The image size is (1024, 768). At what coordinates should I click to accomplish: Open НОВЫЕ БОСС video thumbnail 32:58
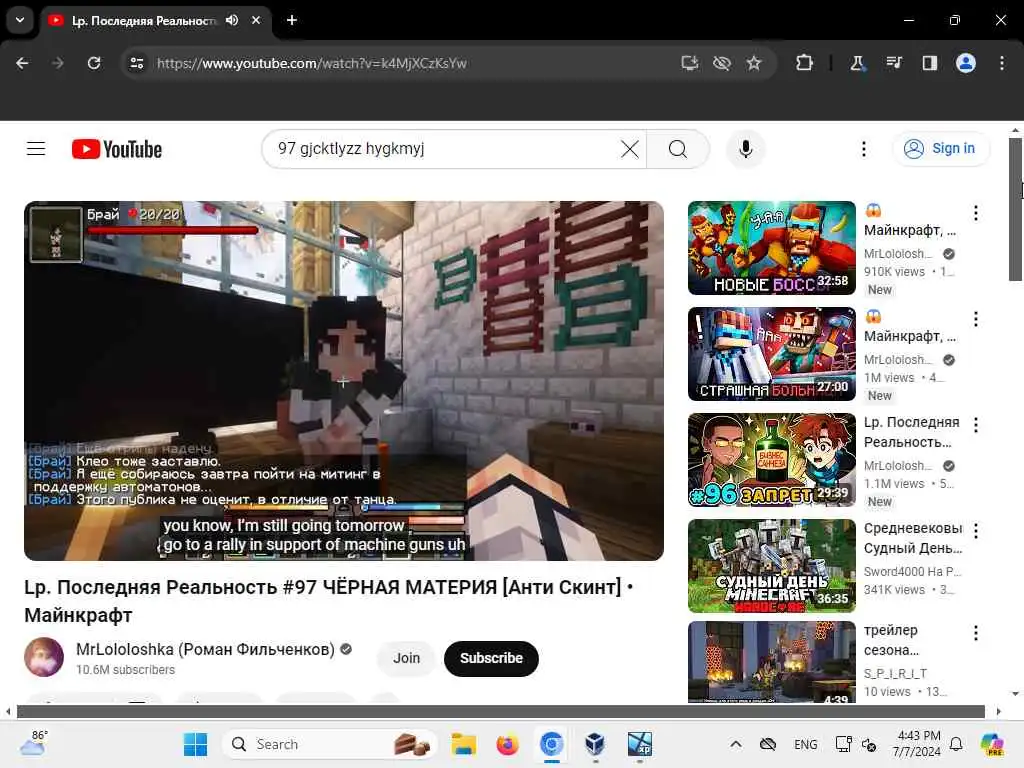[771, 248]
